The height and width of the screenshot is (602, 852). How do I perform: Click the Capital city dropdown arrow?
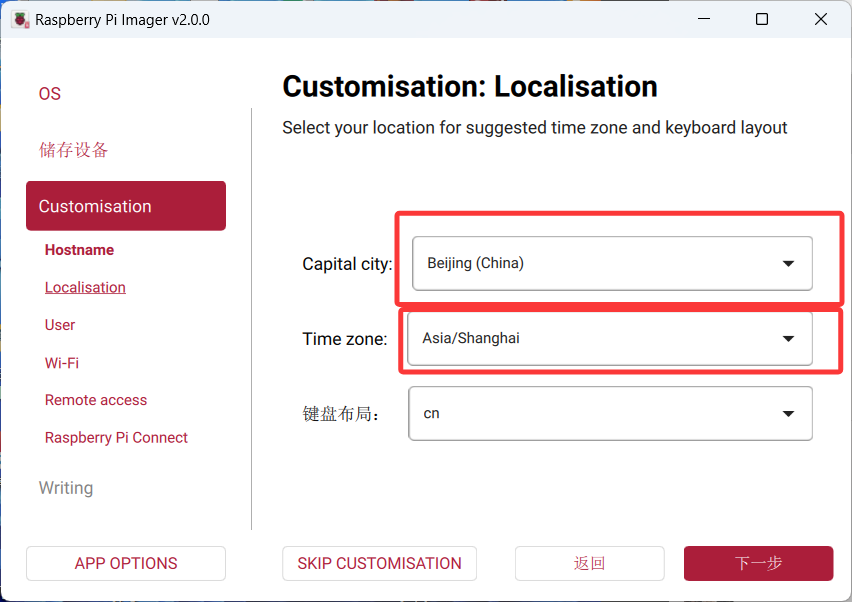(788, 264)
